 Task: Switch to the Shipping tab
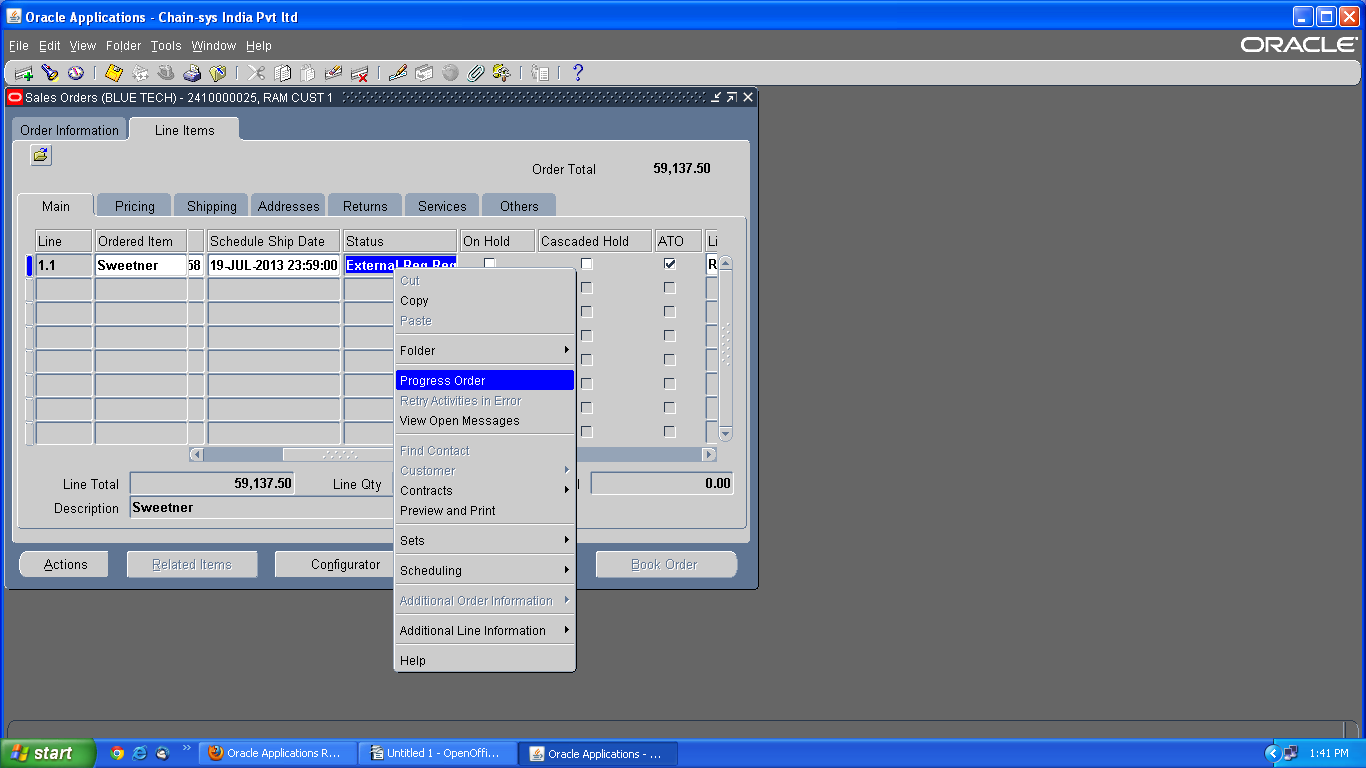coord(212,206)
